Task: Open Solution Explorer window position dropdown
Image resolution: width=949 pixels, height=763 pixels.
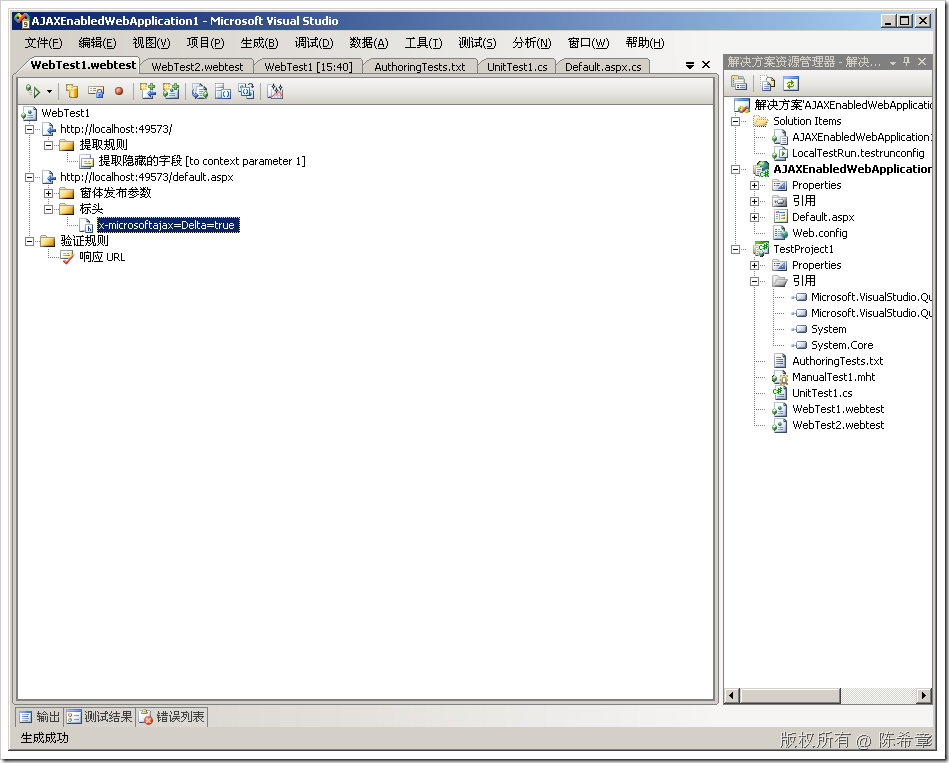Action: pyautogui.click(x=892, y=62)
